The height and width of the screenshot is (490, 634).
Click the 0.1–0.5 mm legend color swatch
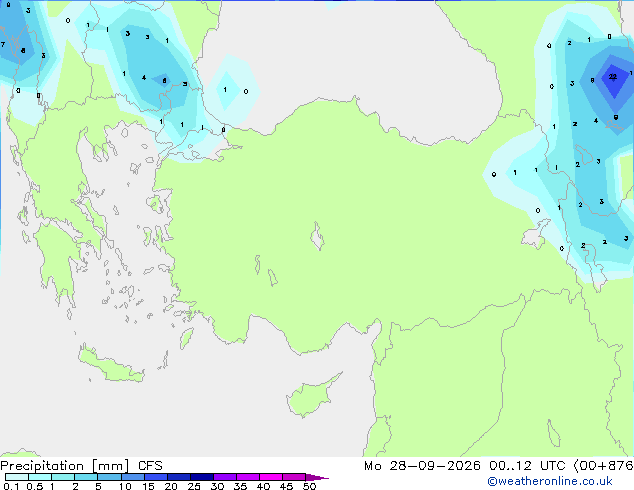(x=17, y=477)
